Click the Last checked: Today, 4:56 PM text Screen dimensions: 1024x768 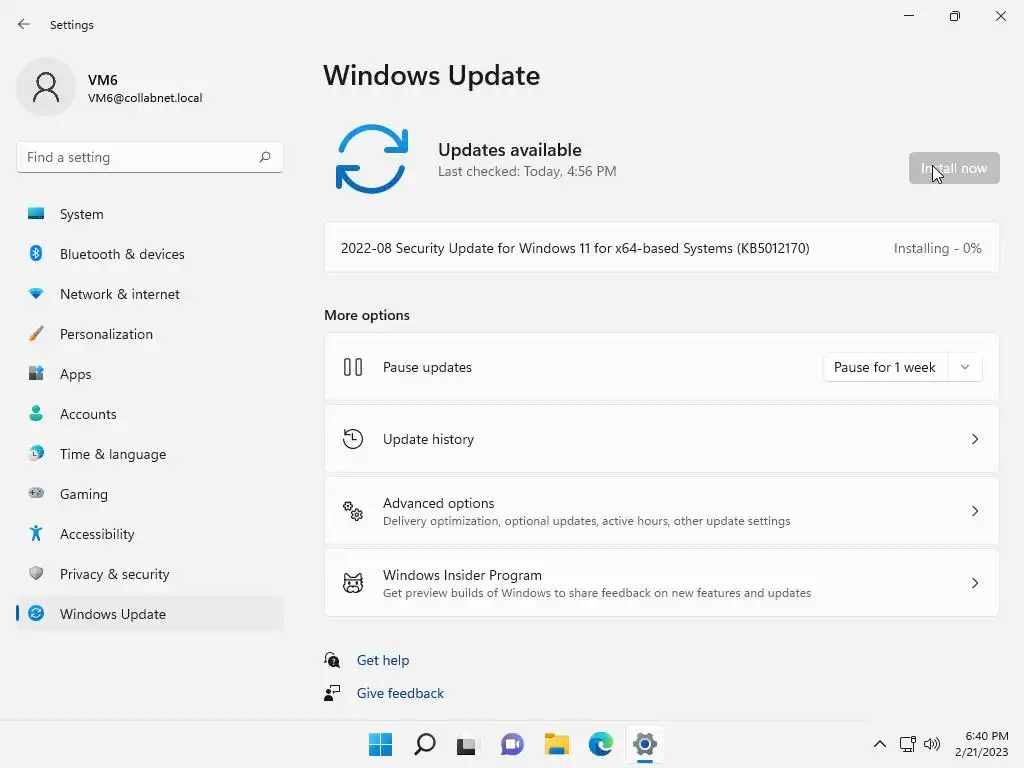(527, 171)
